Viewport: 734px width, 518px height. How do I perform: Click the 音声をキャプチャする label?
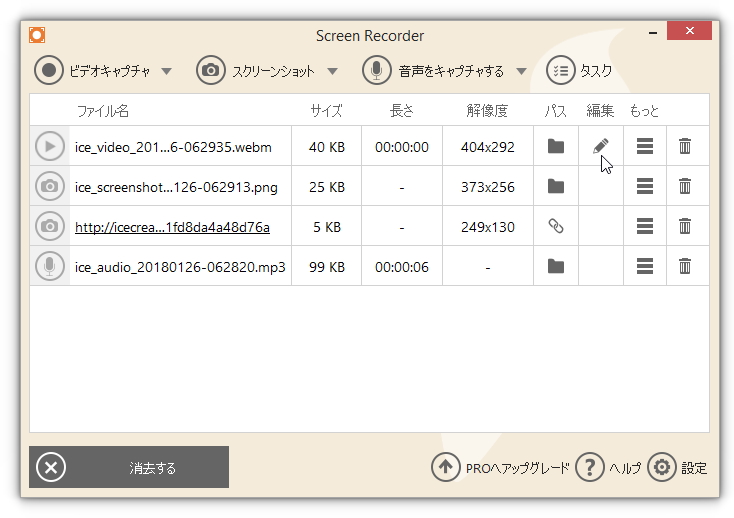(x=451, y=71)
